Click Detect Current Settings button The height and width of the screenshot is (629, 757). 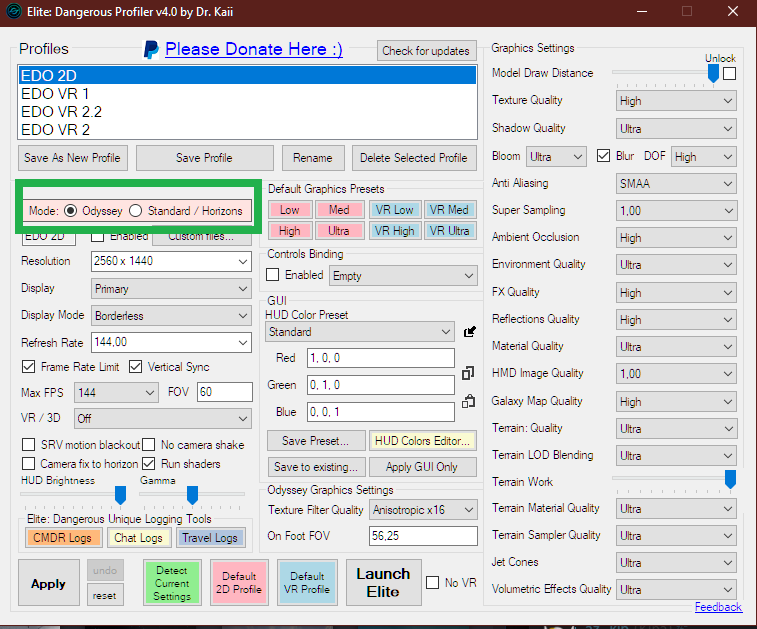172,583
